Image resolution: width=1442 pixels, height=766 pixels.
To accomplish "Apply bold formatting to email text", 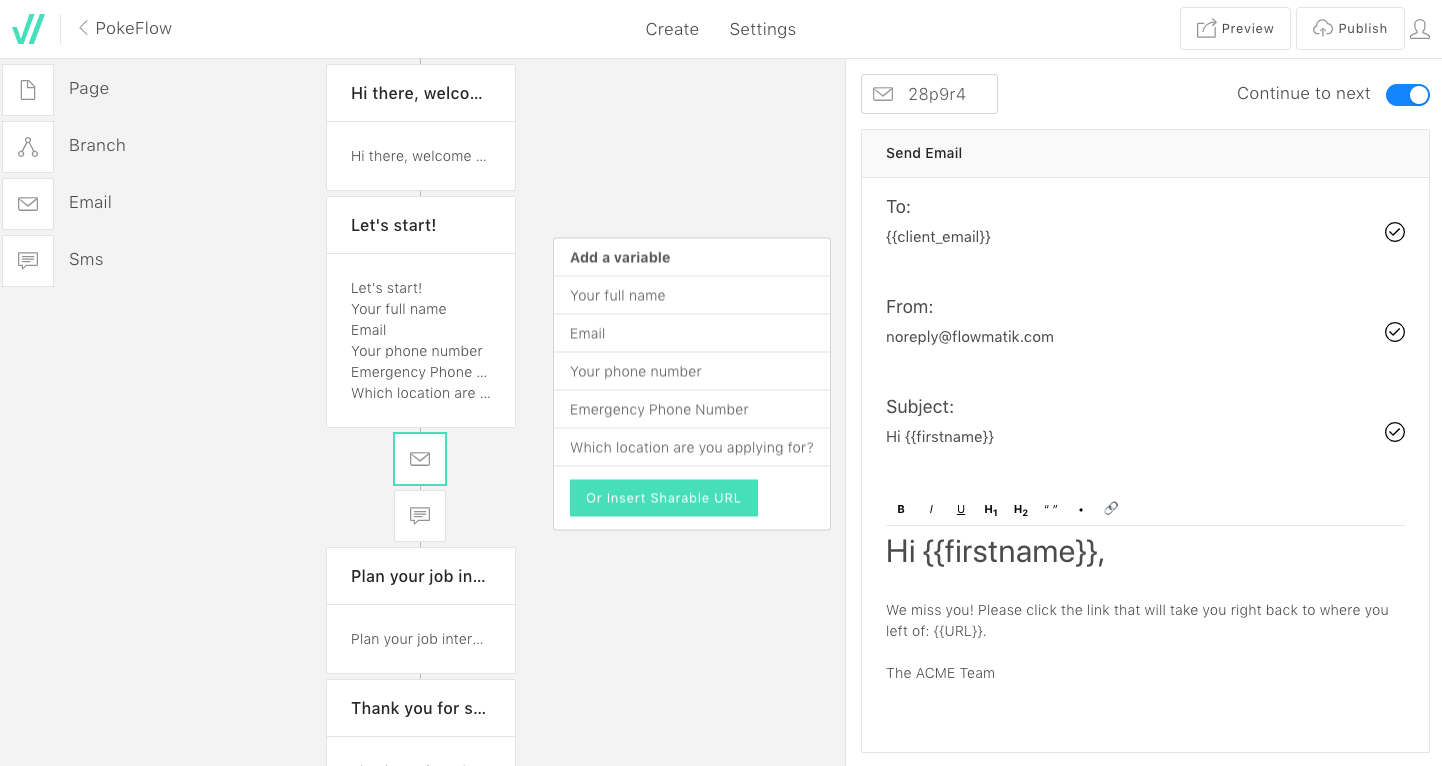I will pos(901,509).
